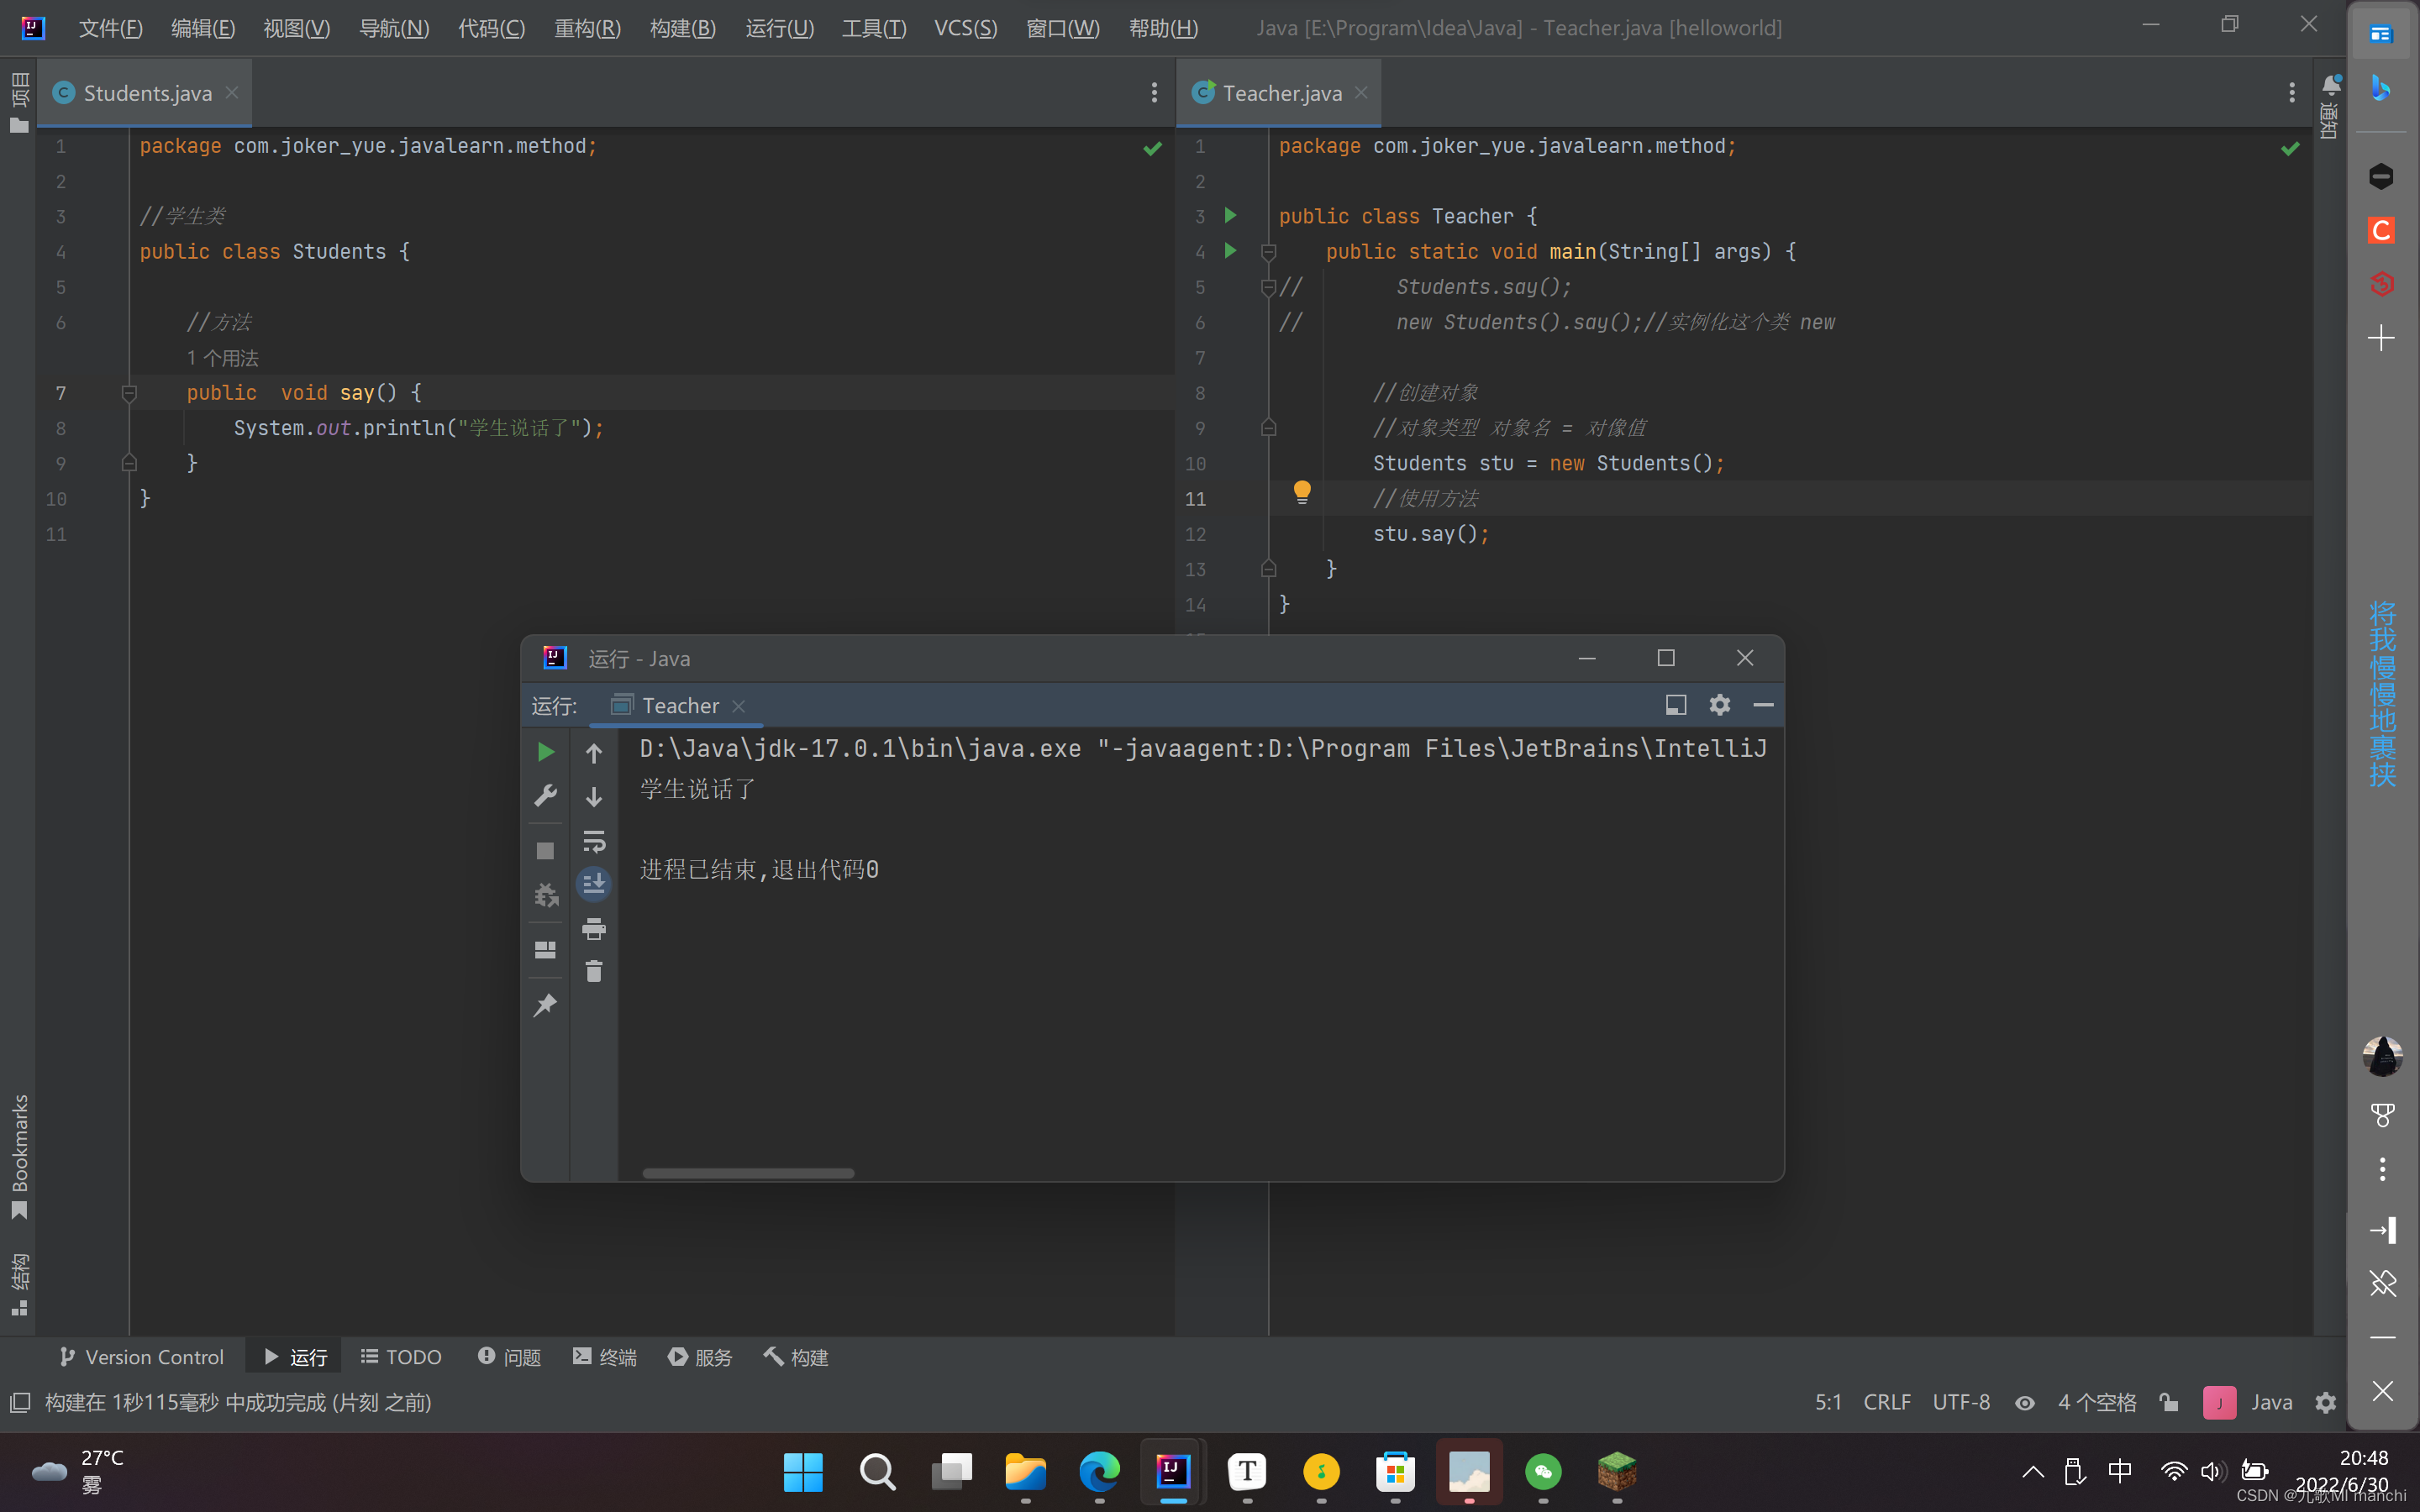Click the trash clear-all icon in Run console

coord(594,971)
